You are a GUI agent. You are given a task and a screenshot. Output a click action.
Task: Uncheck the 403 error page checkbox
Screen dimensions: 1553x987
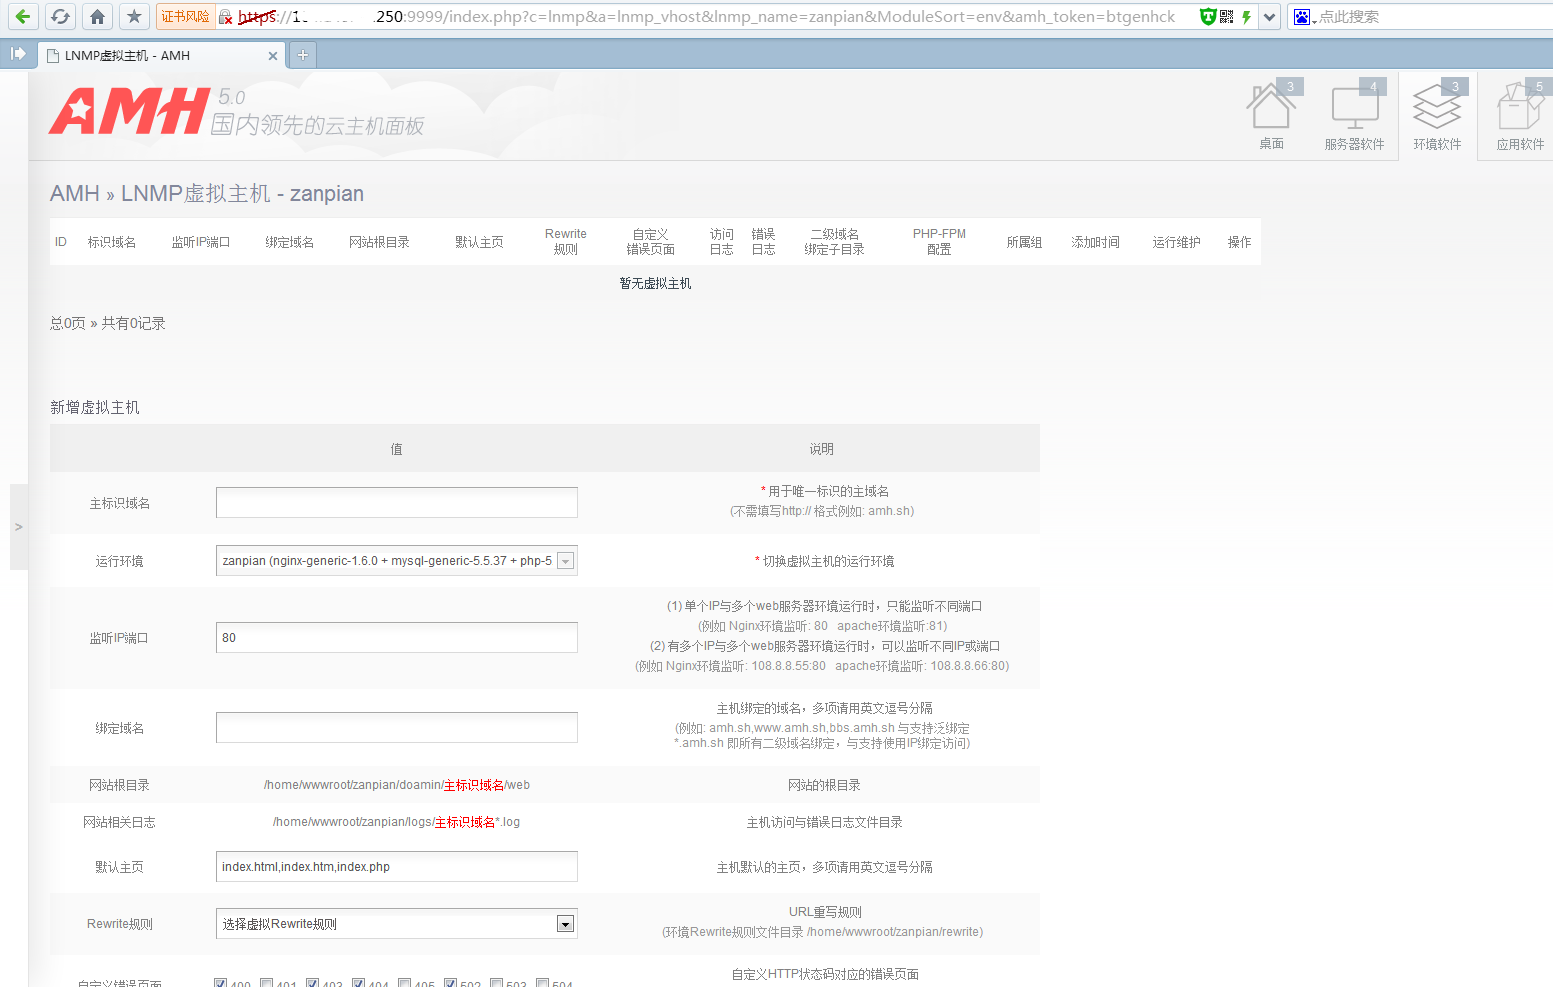tap(312, 983)
